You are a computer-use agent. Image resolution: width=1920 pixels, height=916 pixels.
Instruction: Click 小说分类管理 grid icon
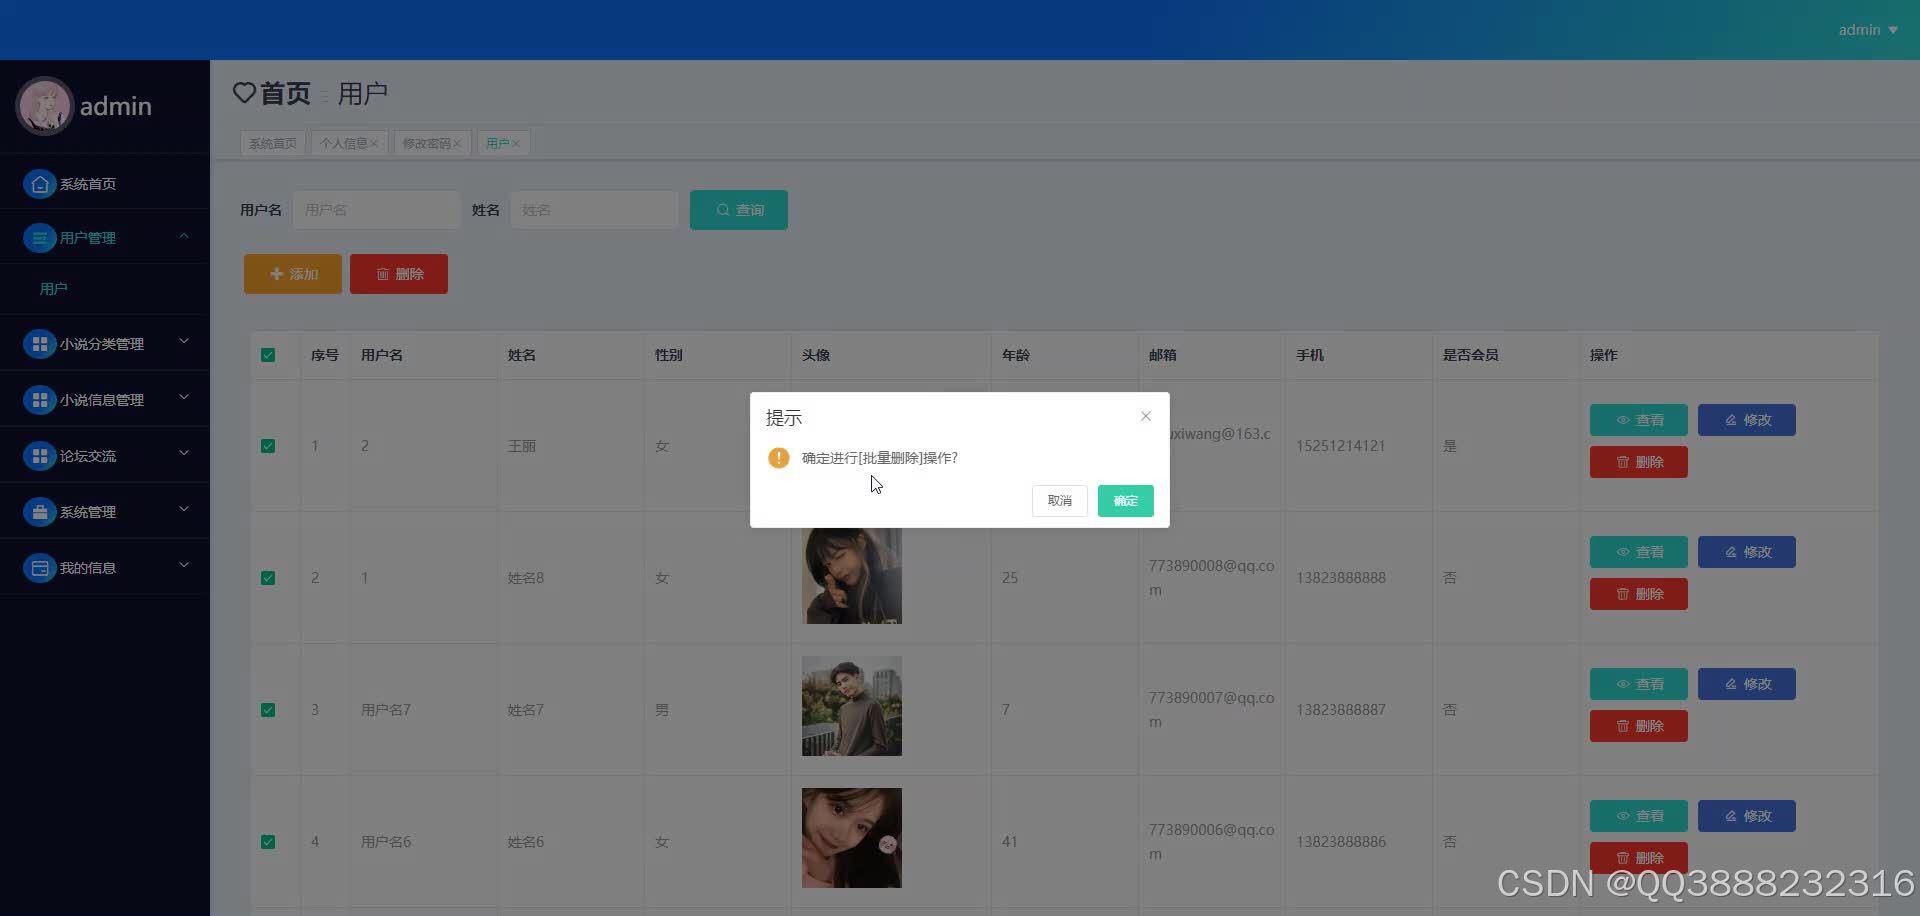pos(39,344)
